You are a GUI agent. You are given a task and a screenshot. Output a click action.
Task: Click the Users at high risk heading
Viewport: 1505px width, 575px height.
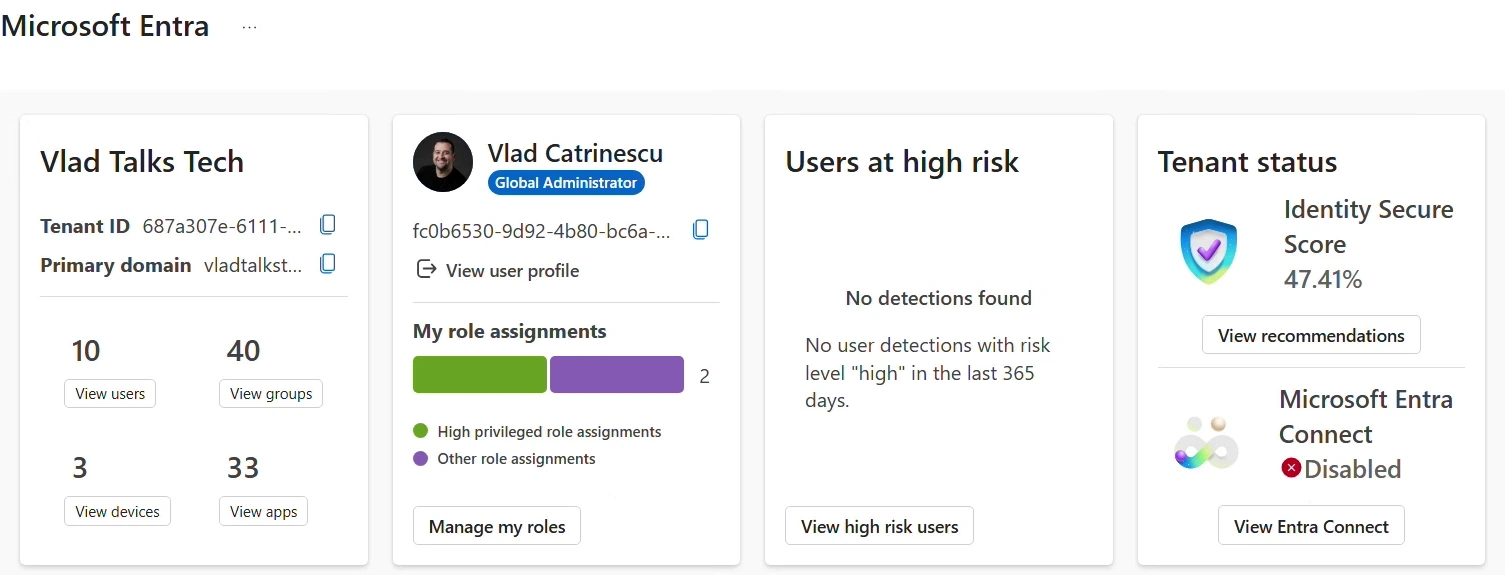click(x=902, y=162)
